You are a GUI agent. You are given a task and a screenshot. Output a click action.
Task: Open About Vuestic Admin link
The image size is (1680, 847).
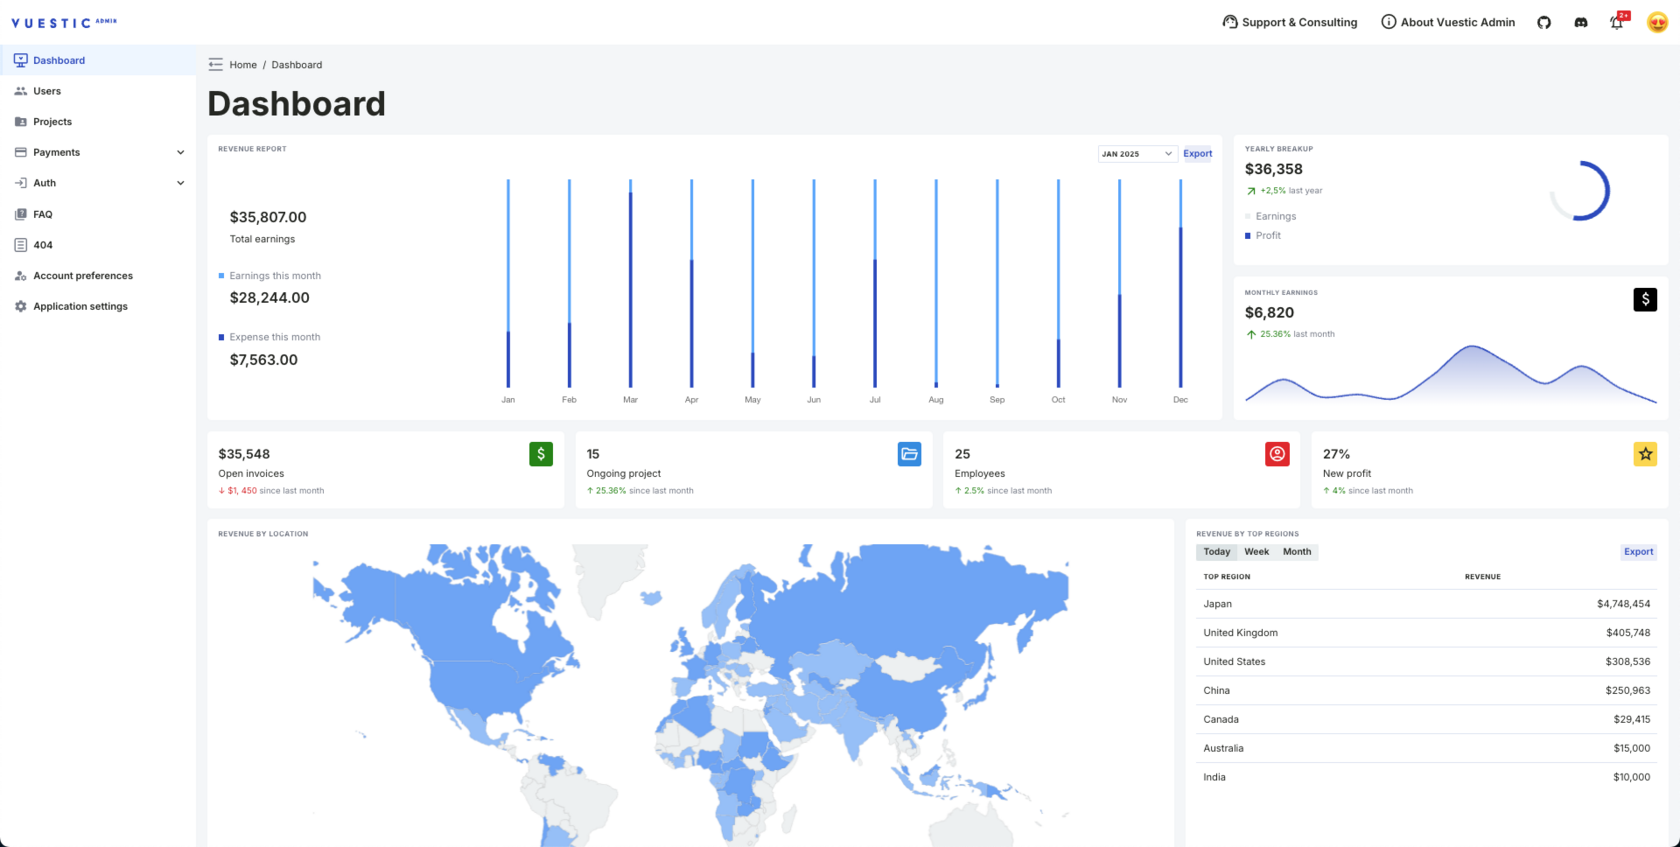click(1448, 22)
